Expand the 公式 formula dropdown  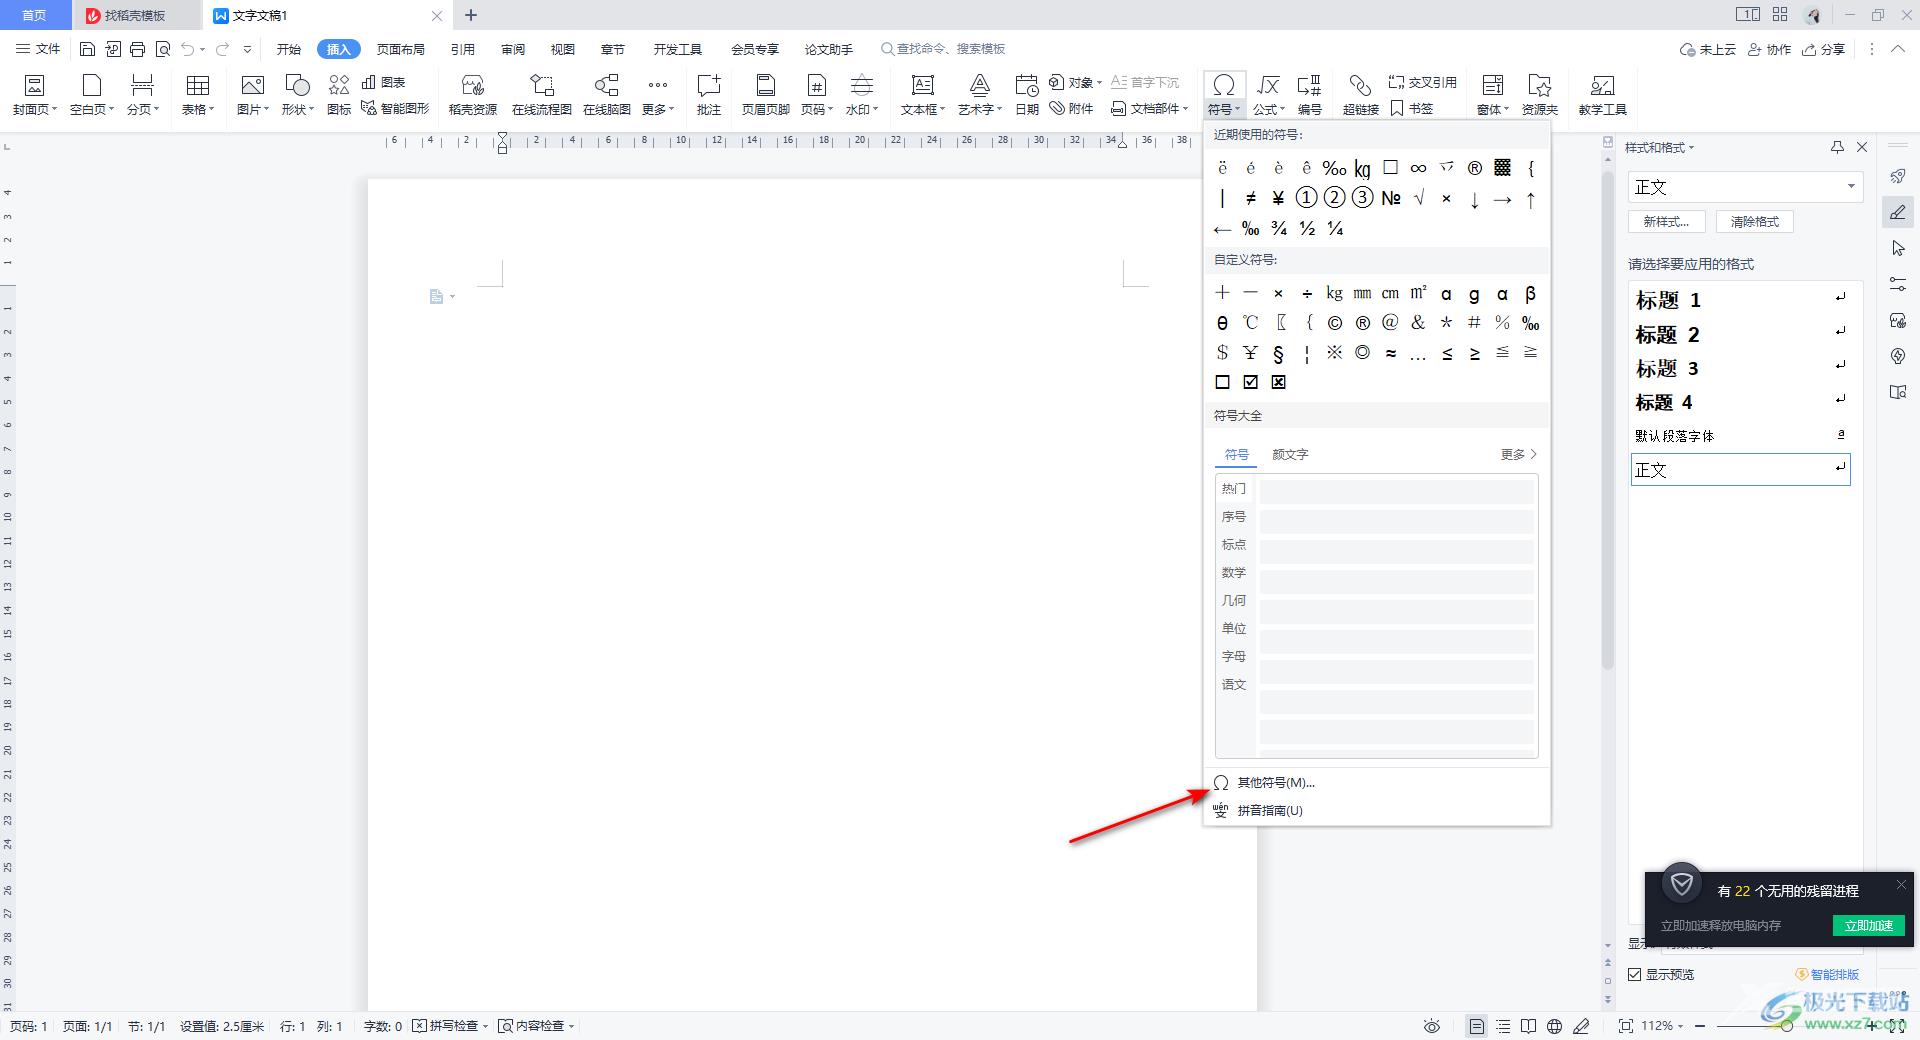1268,109
